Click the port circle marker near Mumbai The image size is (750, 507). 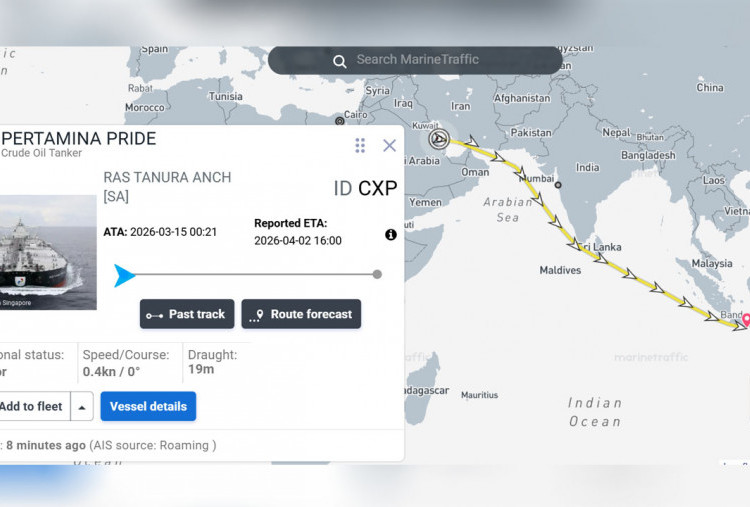(x=558, y=185)
